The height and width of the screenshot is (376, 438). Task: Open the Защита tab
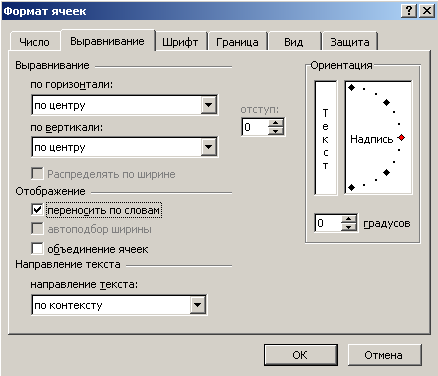[x=350, y=42]
